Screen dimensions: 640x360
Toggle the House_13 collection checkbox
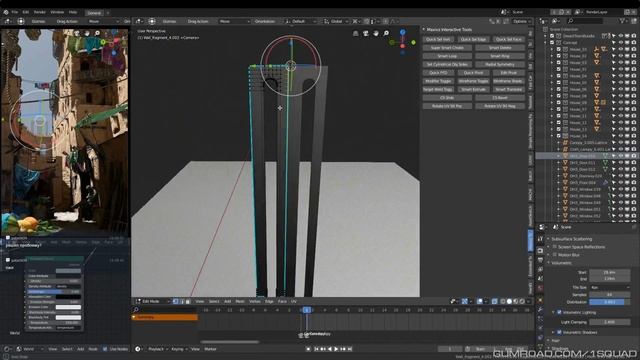pyautogui.click(x=559, y=129)
